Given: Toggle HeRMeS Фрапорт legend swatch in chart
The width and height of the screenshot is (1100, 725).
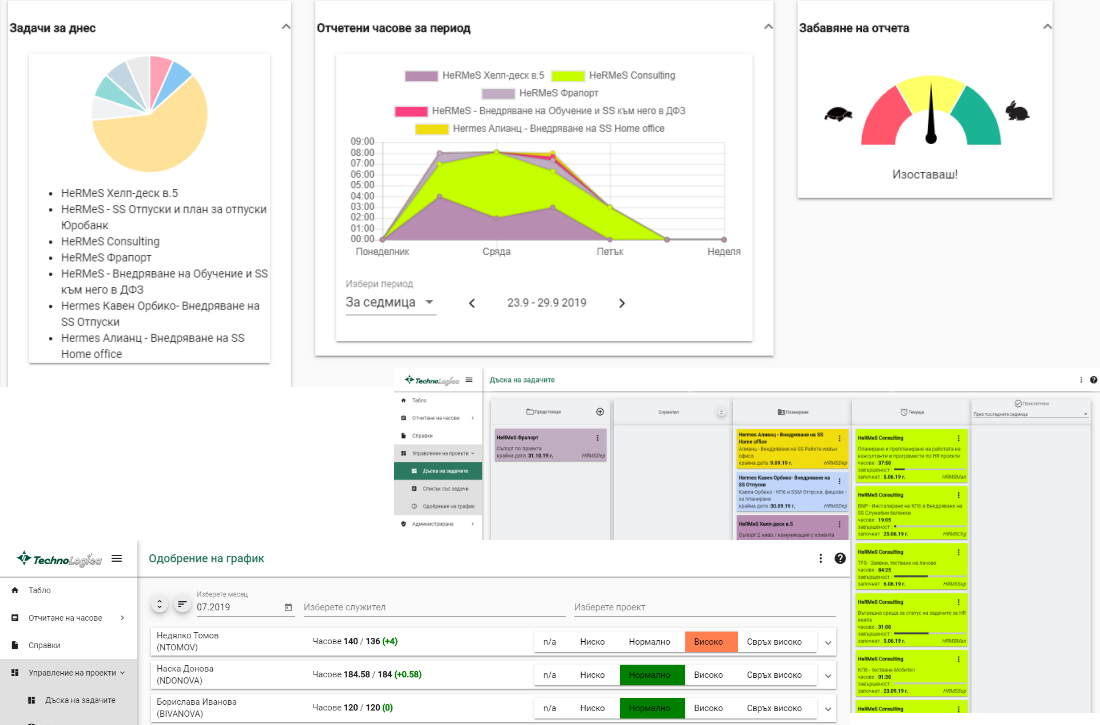Looking at the screenshot, I should pyautogui.click(x=498, y=93).
